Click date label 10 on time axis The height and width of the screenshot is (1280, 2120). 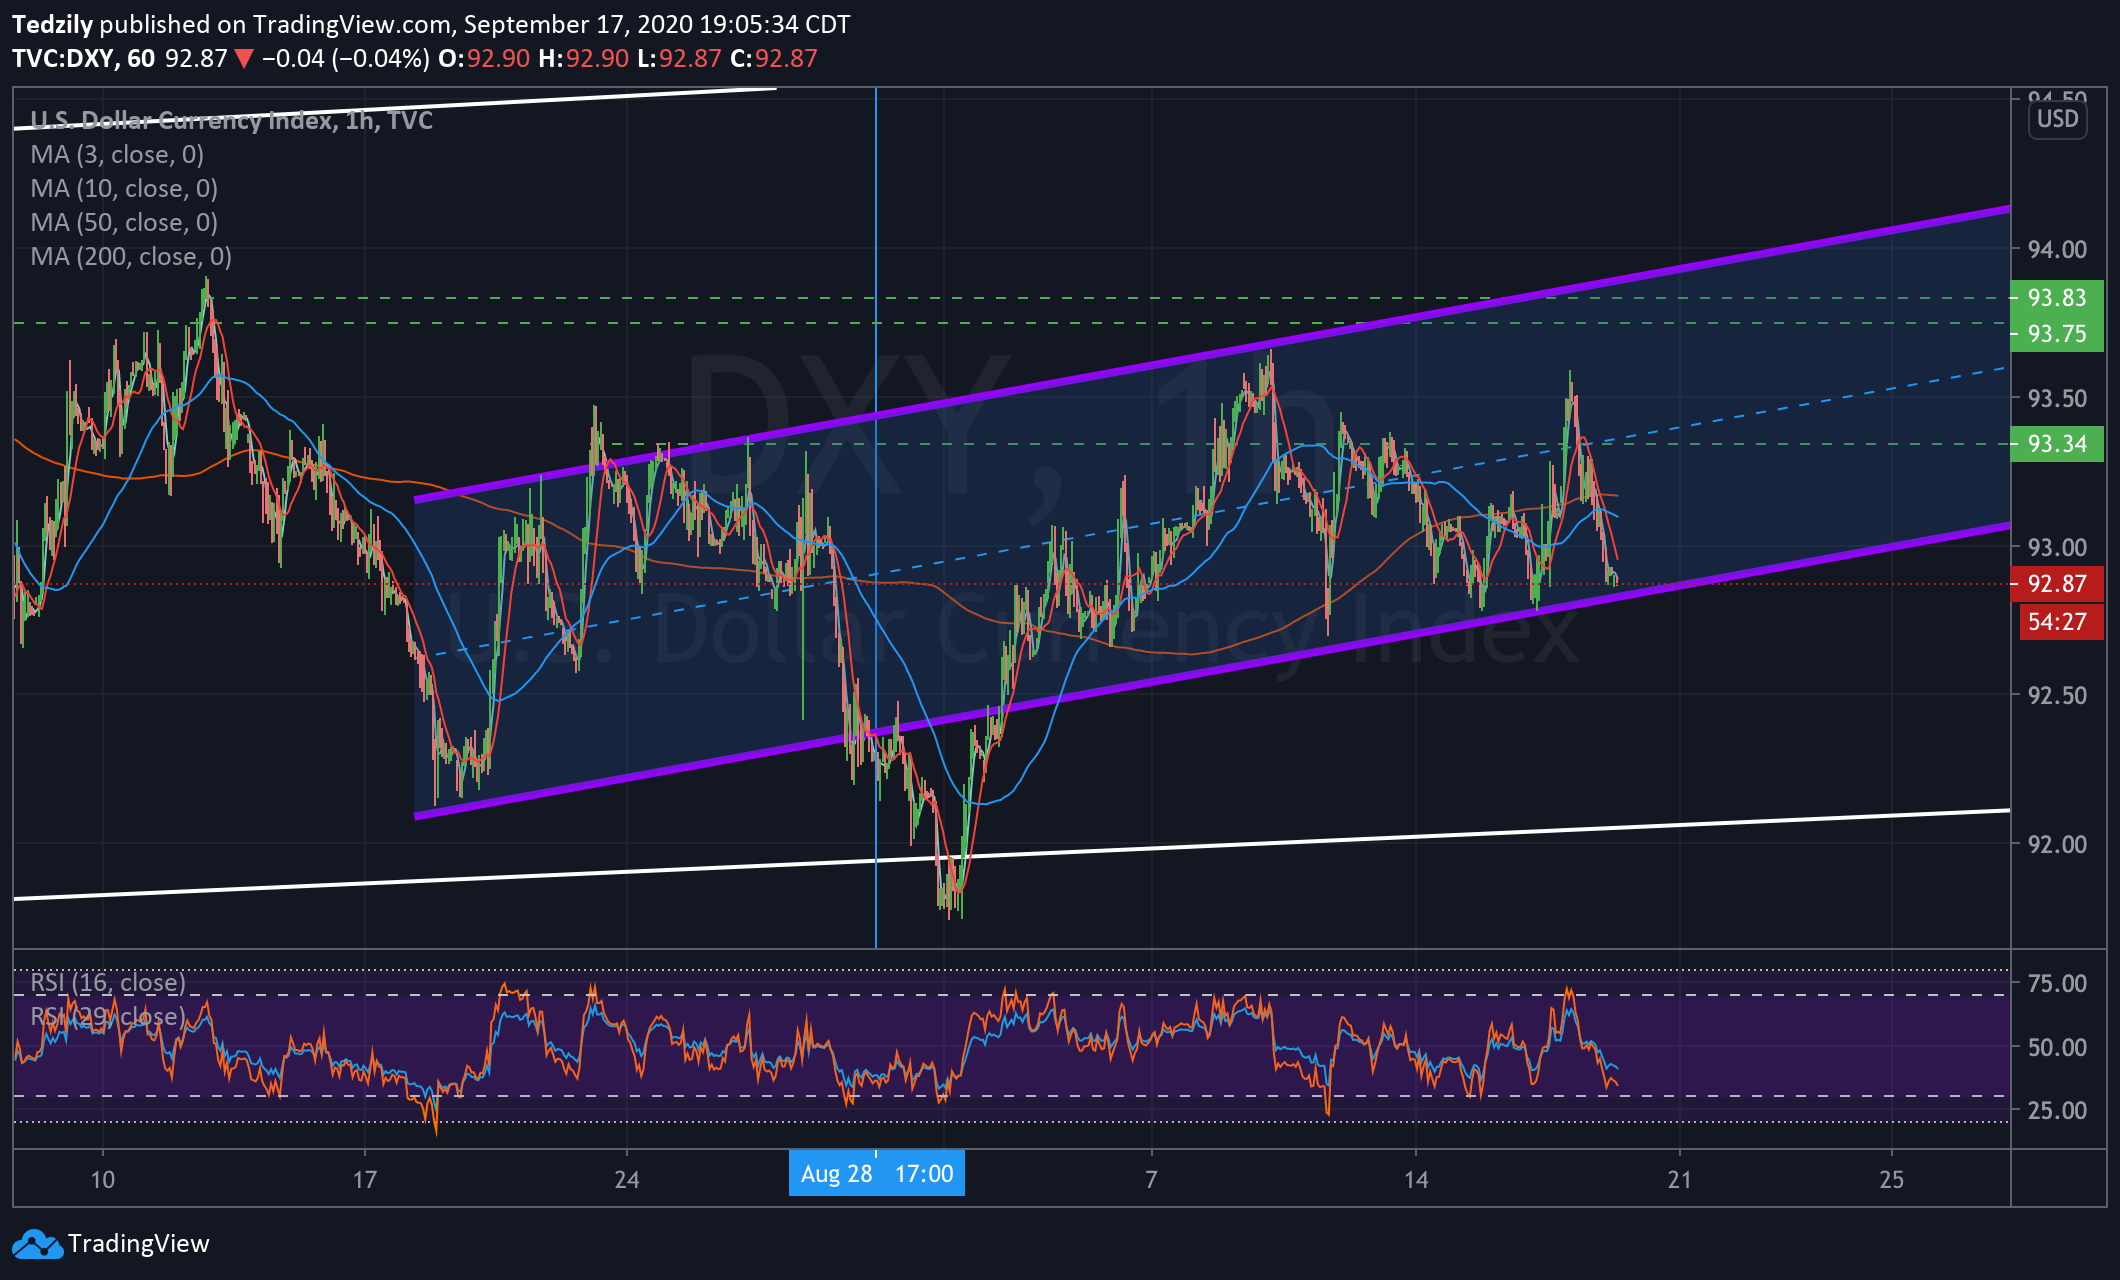(102, 1180)
